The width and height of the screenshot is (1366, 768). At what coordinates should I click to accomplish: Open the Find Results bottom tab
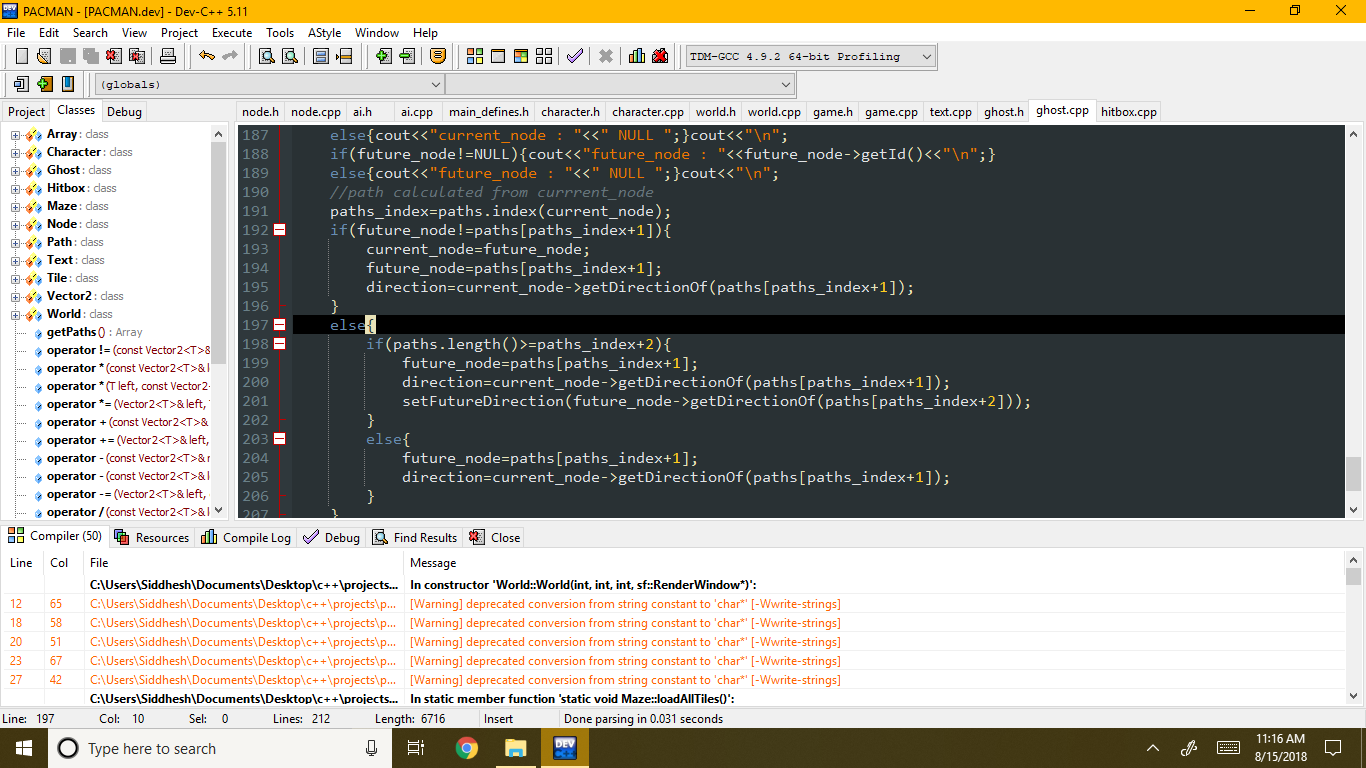point(415,537)
